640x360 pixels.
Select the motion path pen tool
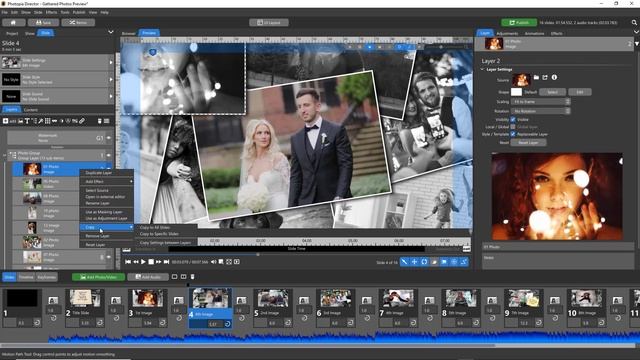click(x=404, y=262)
